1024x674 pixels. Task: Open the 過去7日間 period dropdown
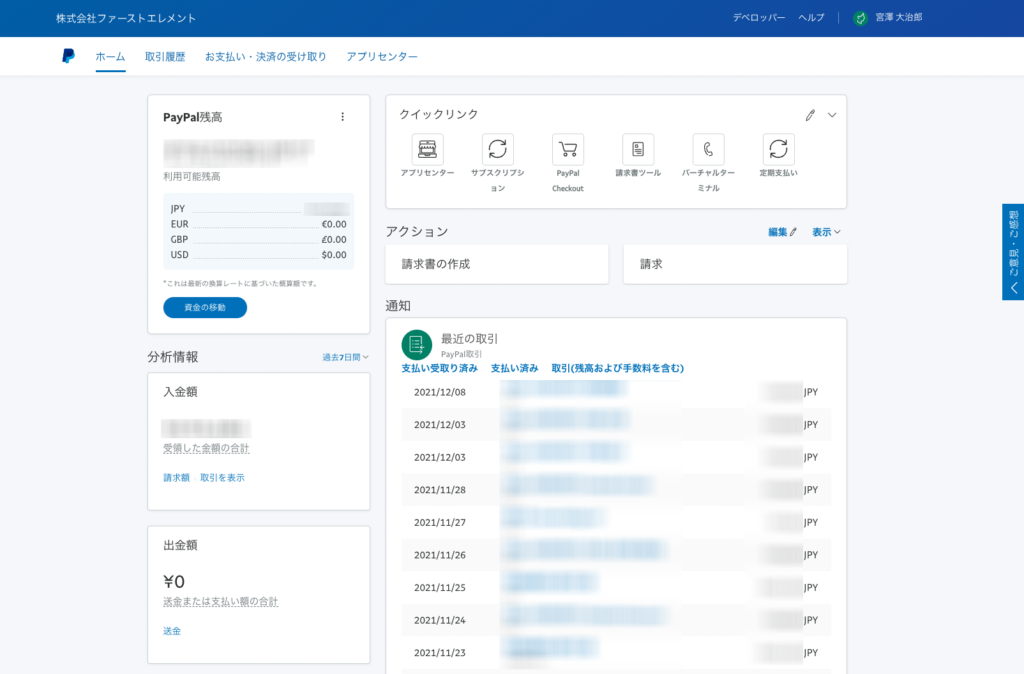point(345,357)
